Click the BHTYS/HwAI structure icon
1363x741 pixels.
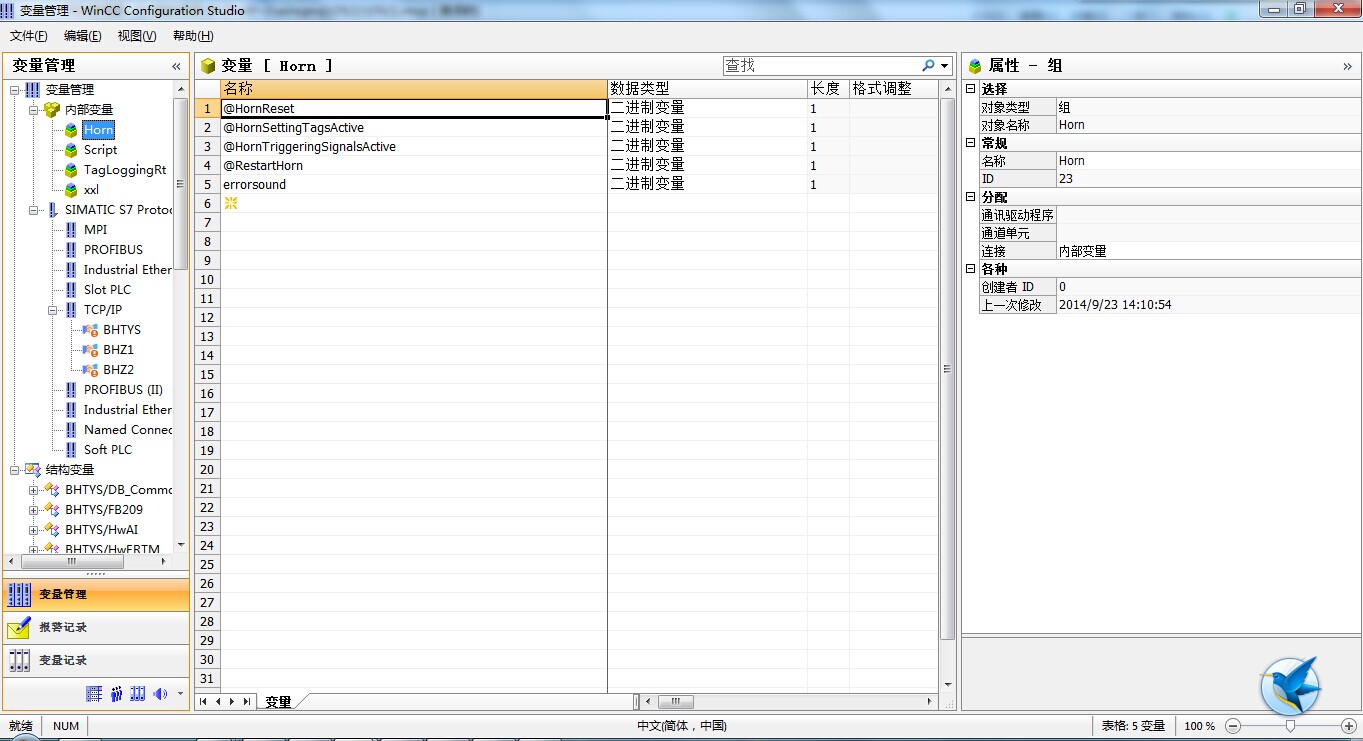click(52, 530)
